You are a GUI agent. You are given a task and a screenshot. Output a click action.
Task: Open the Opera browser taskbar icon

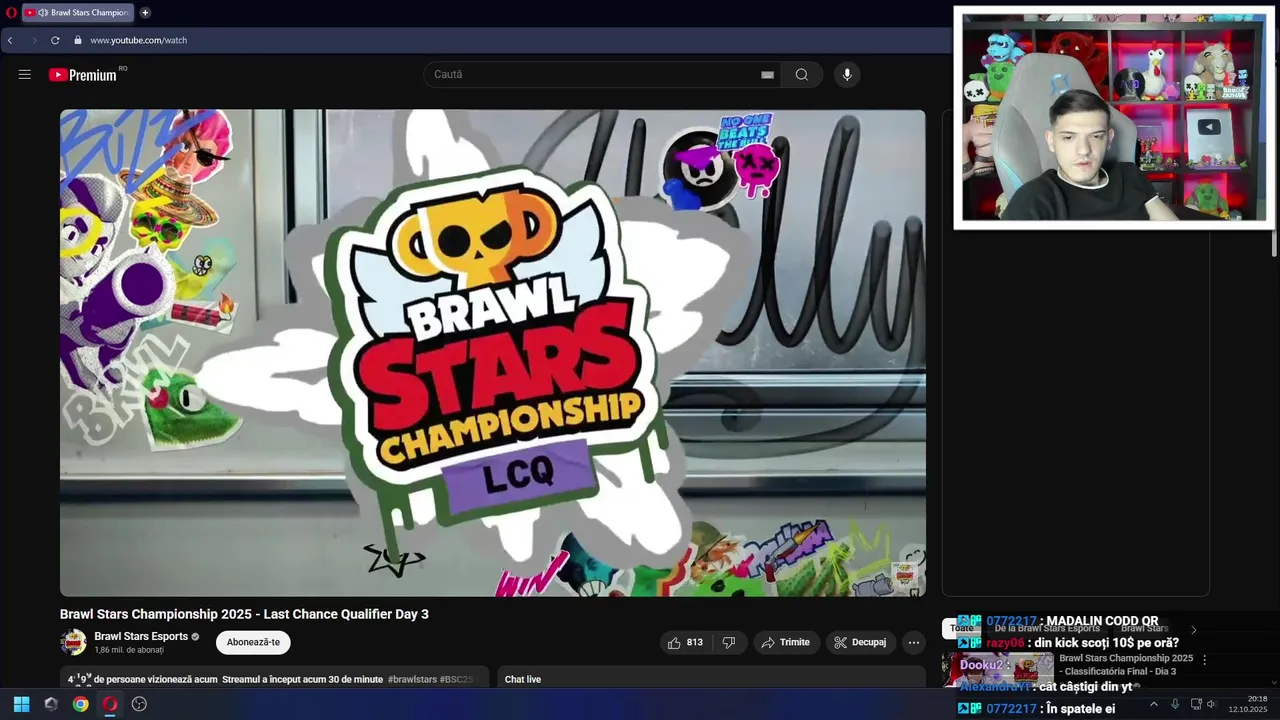point(110,704)
